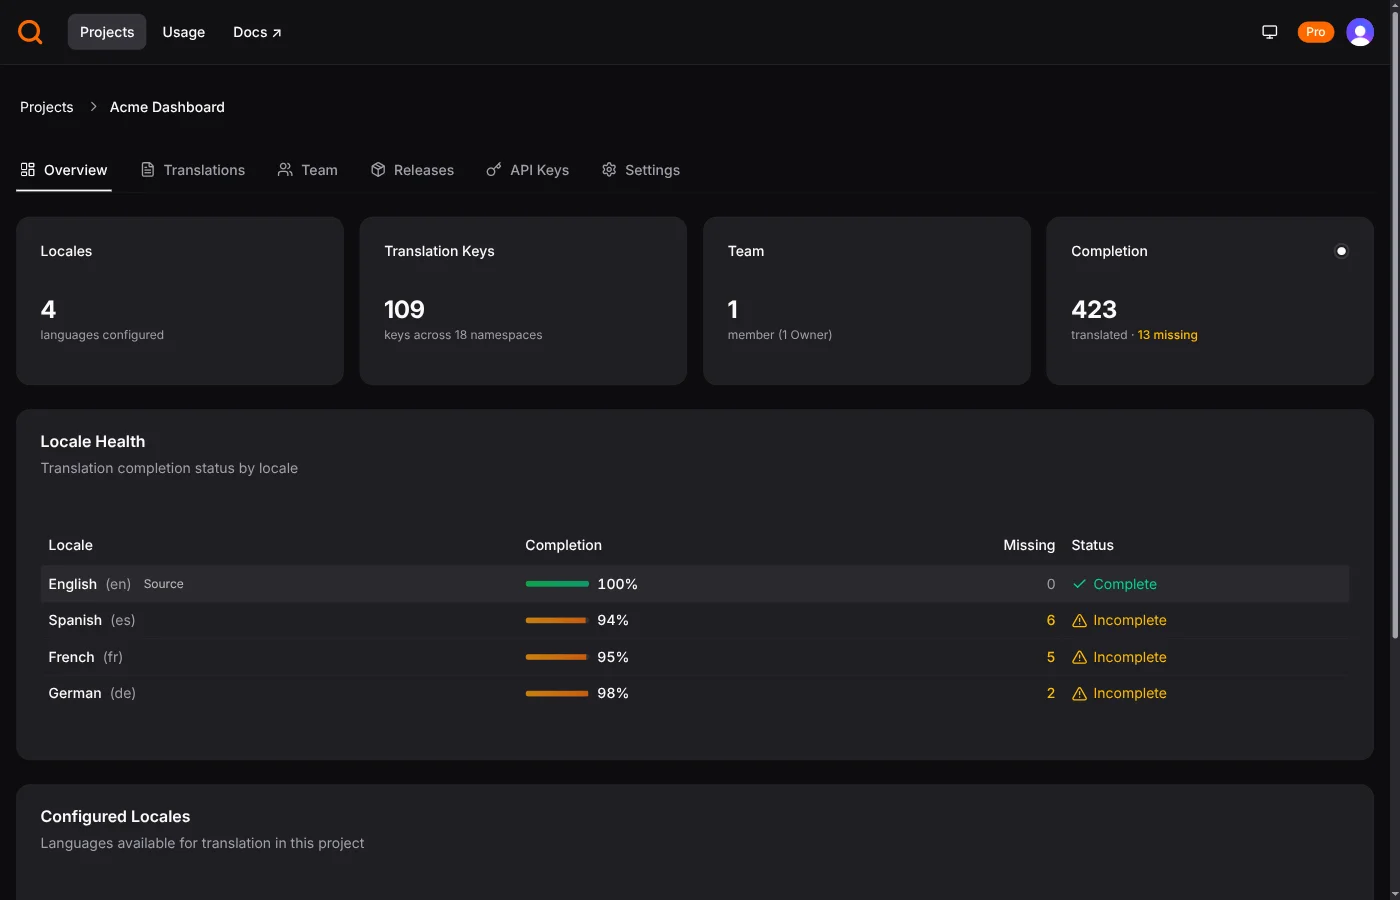Click the package icon beside Releases

click(x=378, y=170)
